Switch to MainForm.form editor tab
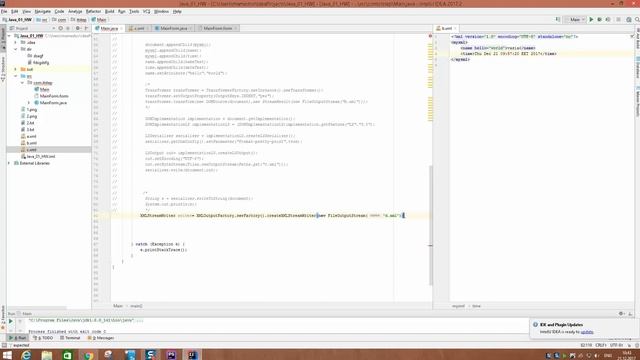Image resolution: width=640 pixels, height=360 pixels. (x=218, y=28)
